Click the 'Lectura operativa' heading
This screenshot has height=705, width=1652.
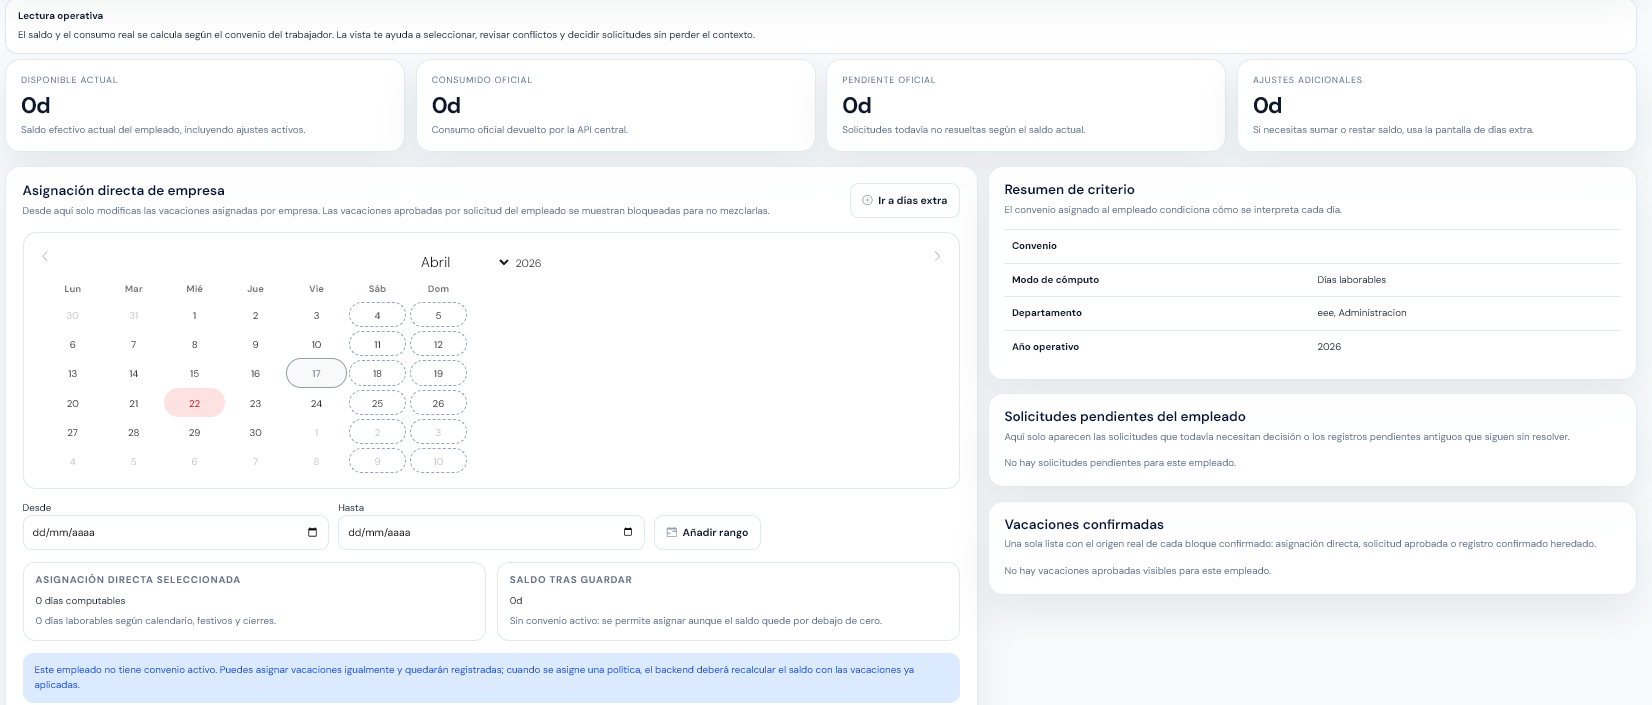coord(60,16)
